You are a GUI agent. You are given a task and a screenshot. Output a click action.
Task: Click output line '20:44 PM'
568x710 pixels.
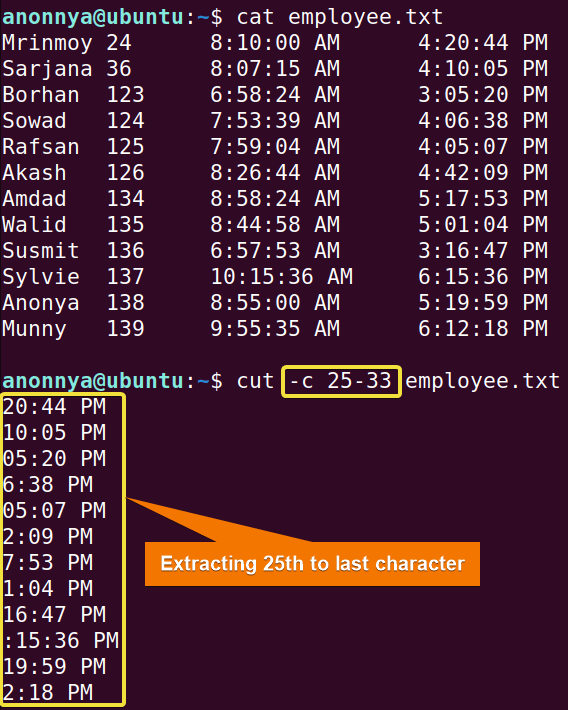point(54,407)
